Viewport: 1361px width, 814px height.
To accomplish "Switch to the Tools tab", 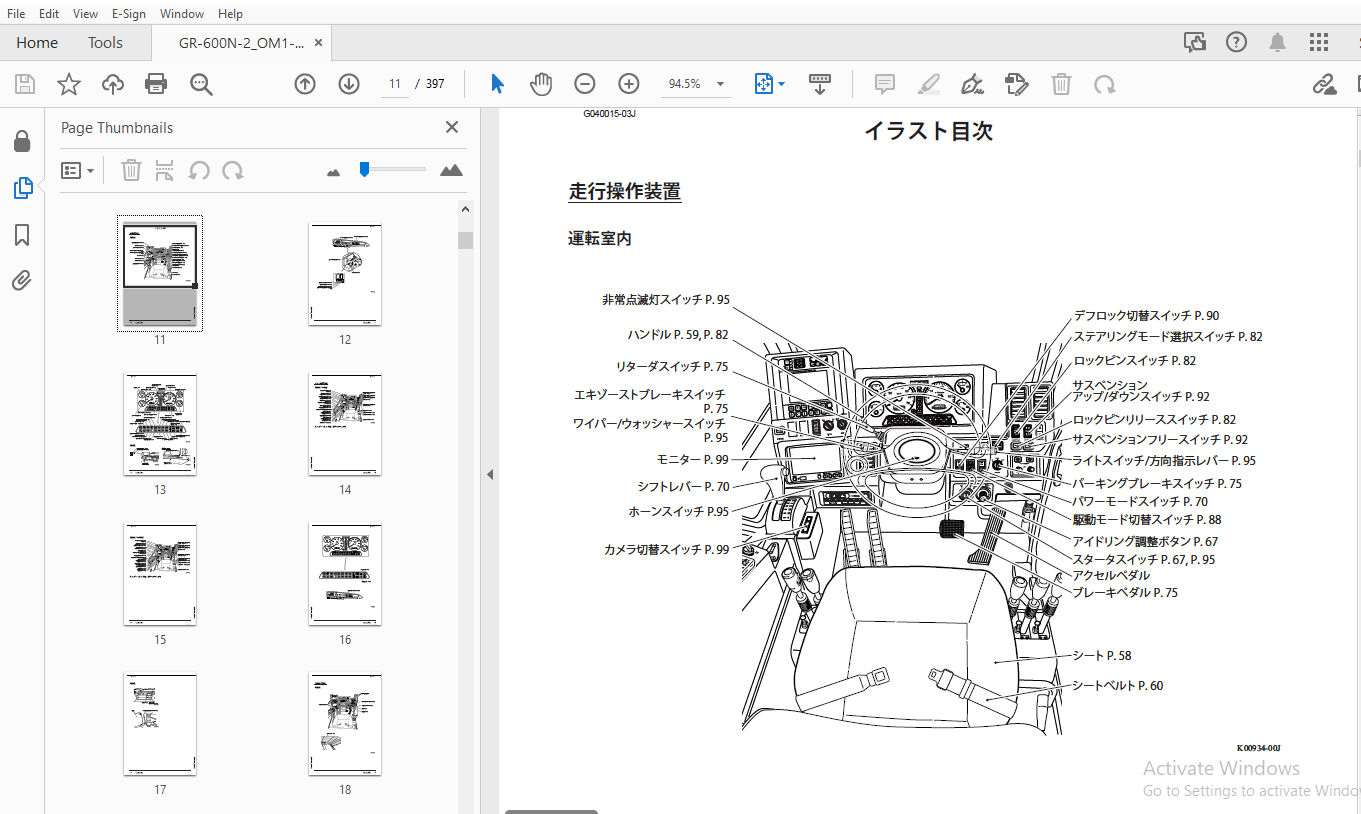I will coord(105,42).
